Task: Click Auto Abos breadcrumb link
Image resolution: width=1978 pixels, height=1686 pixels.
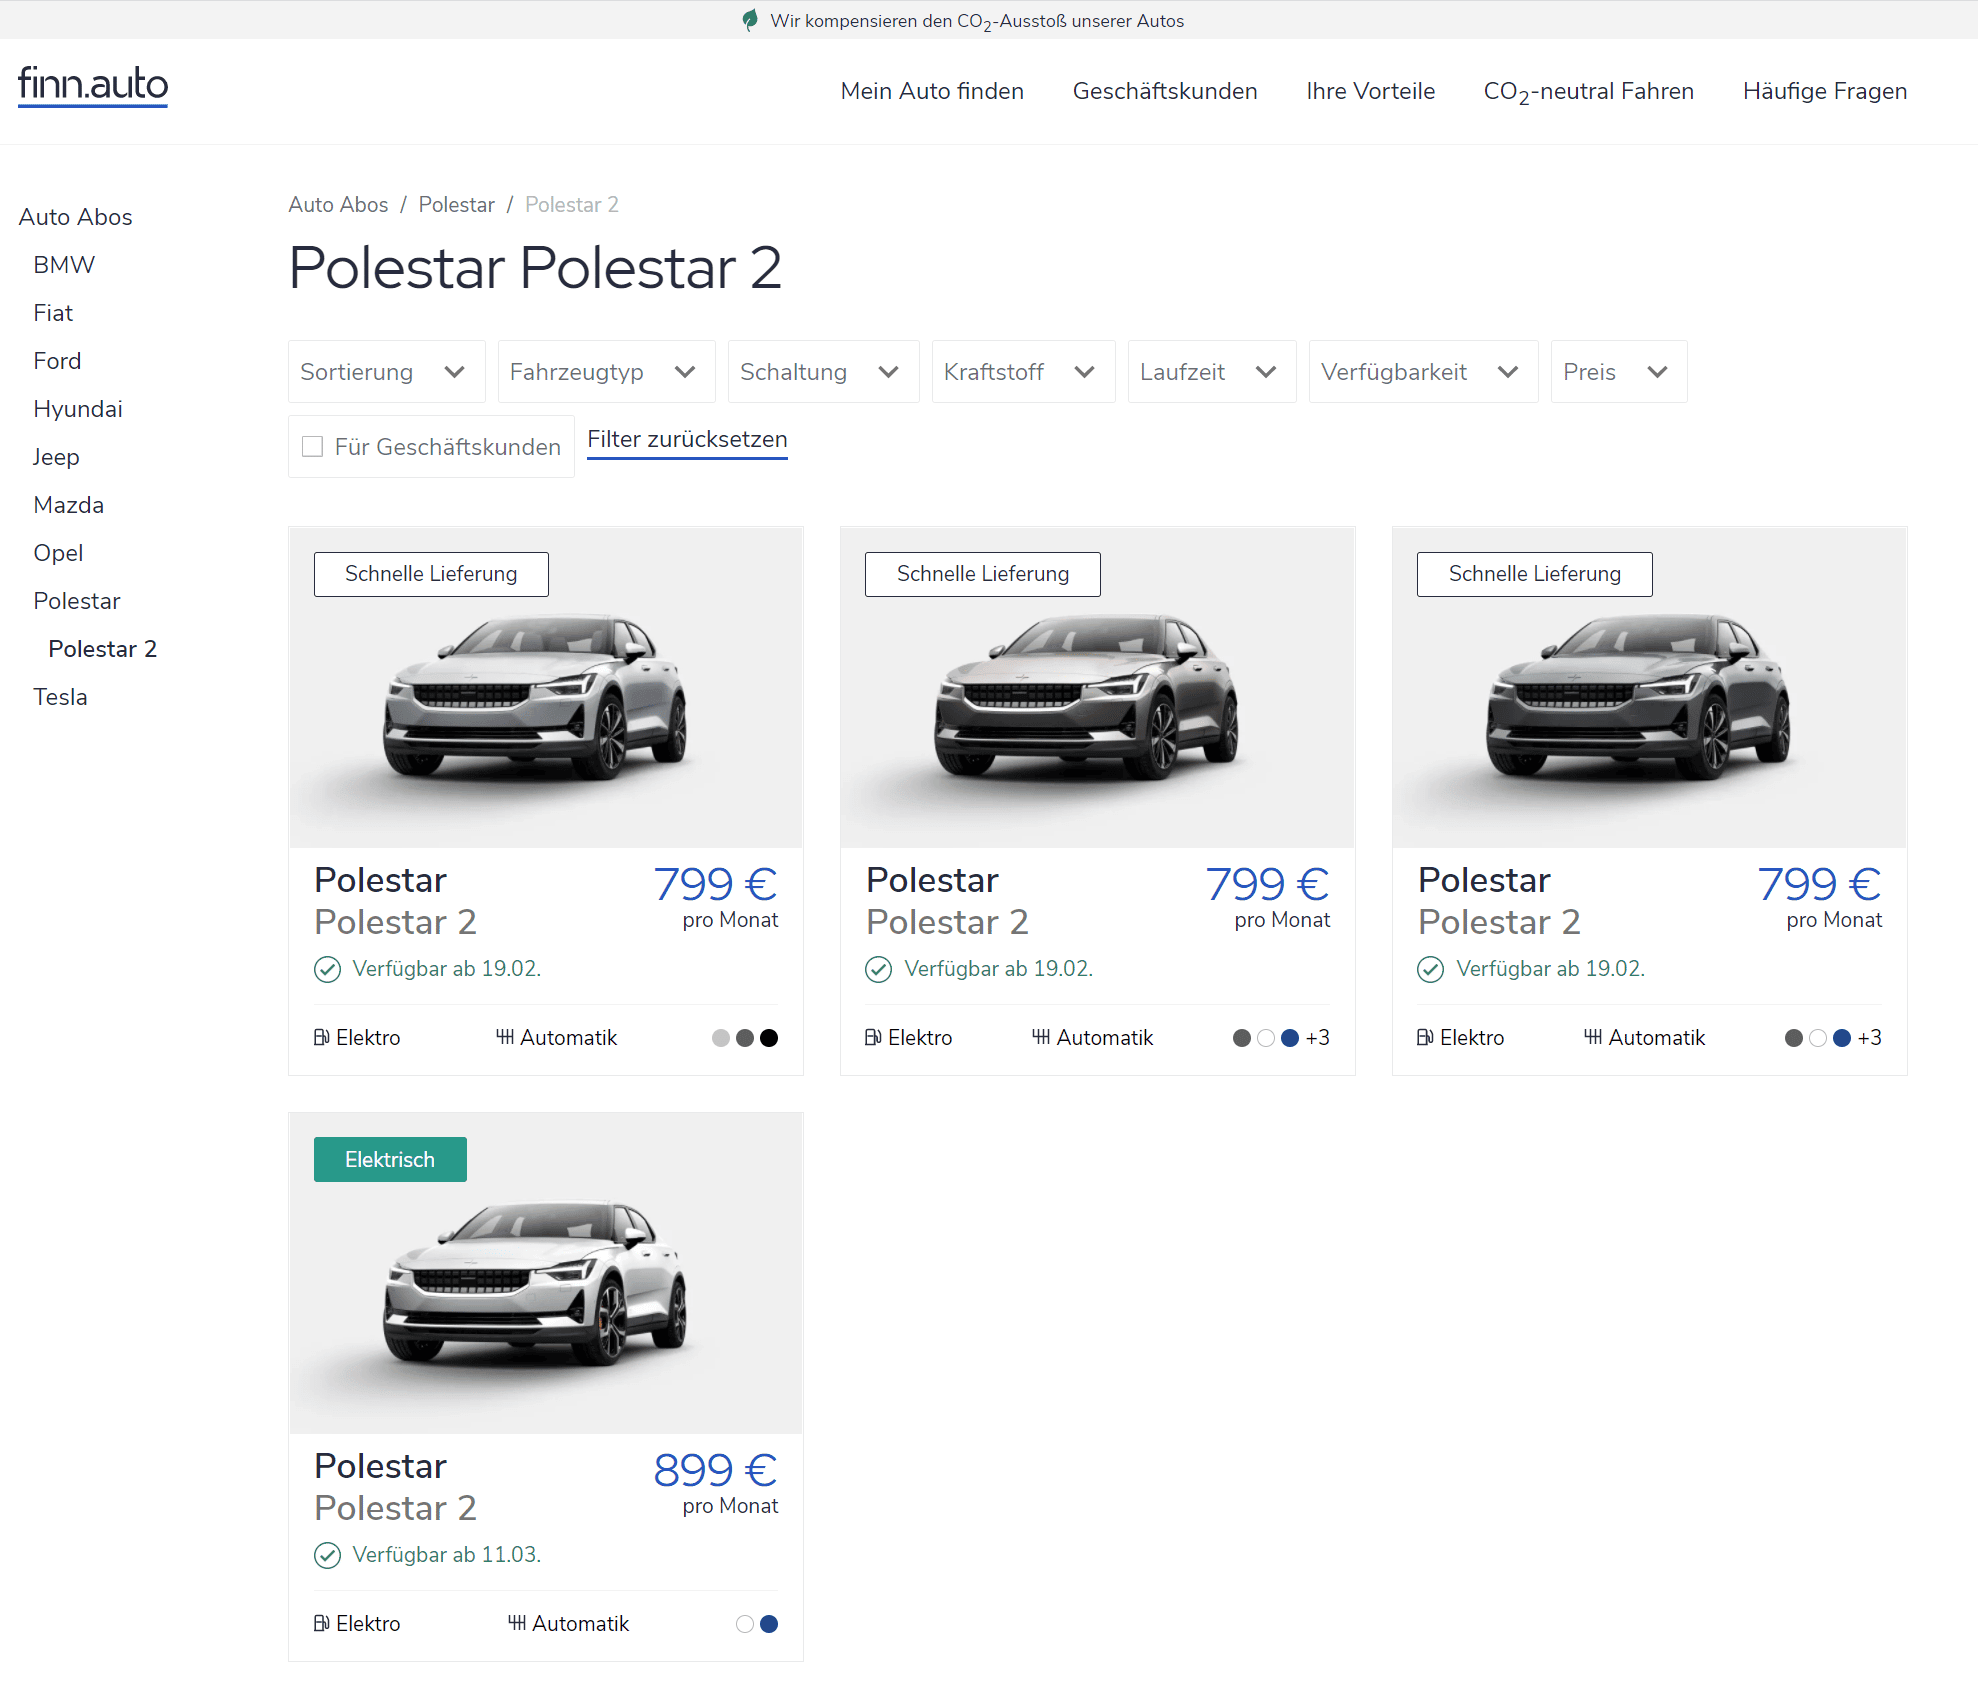Action: pos(338,205)
